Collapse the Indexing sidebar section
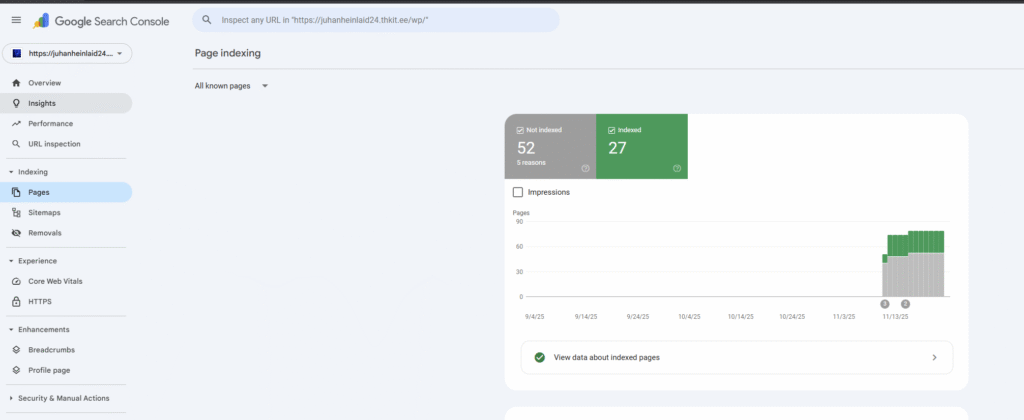1024x420 pixels. (10, 172)
